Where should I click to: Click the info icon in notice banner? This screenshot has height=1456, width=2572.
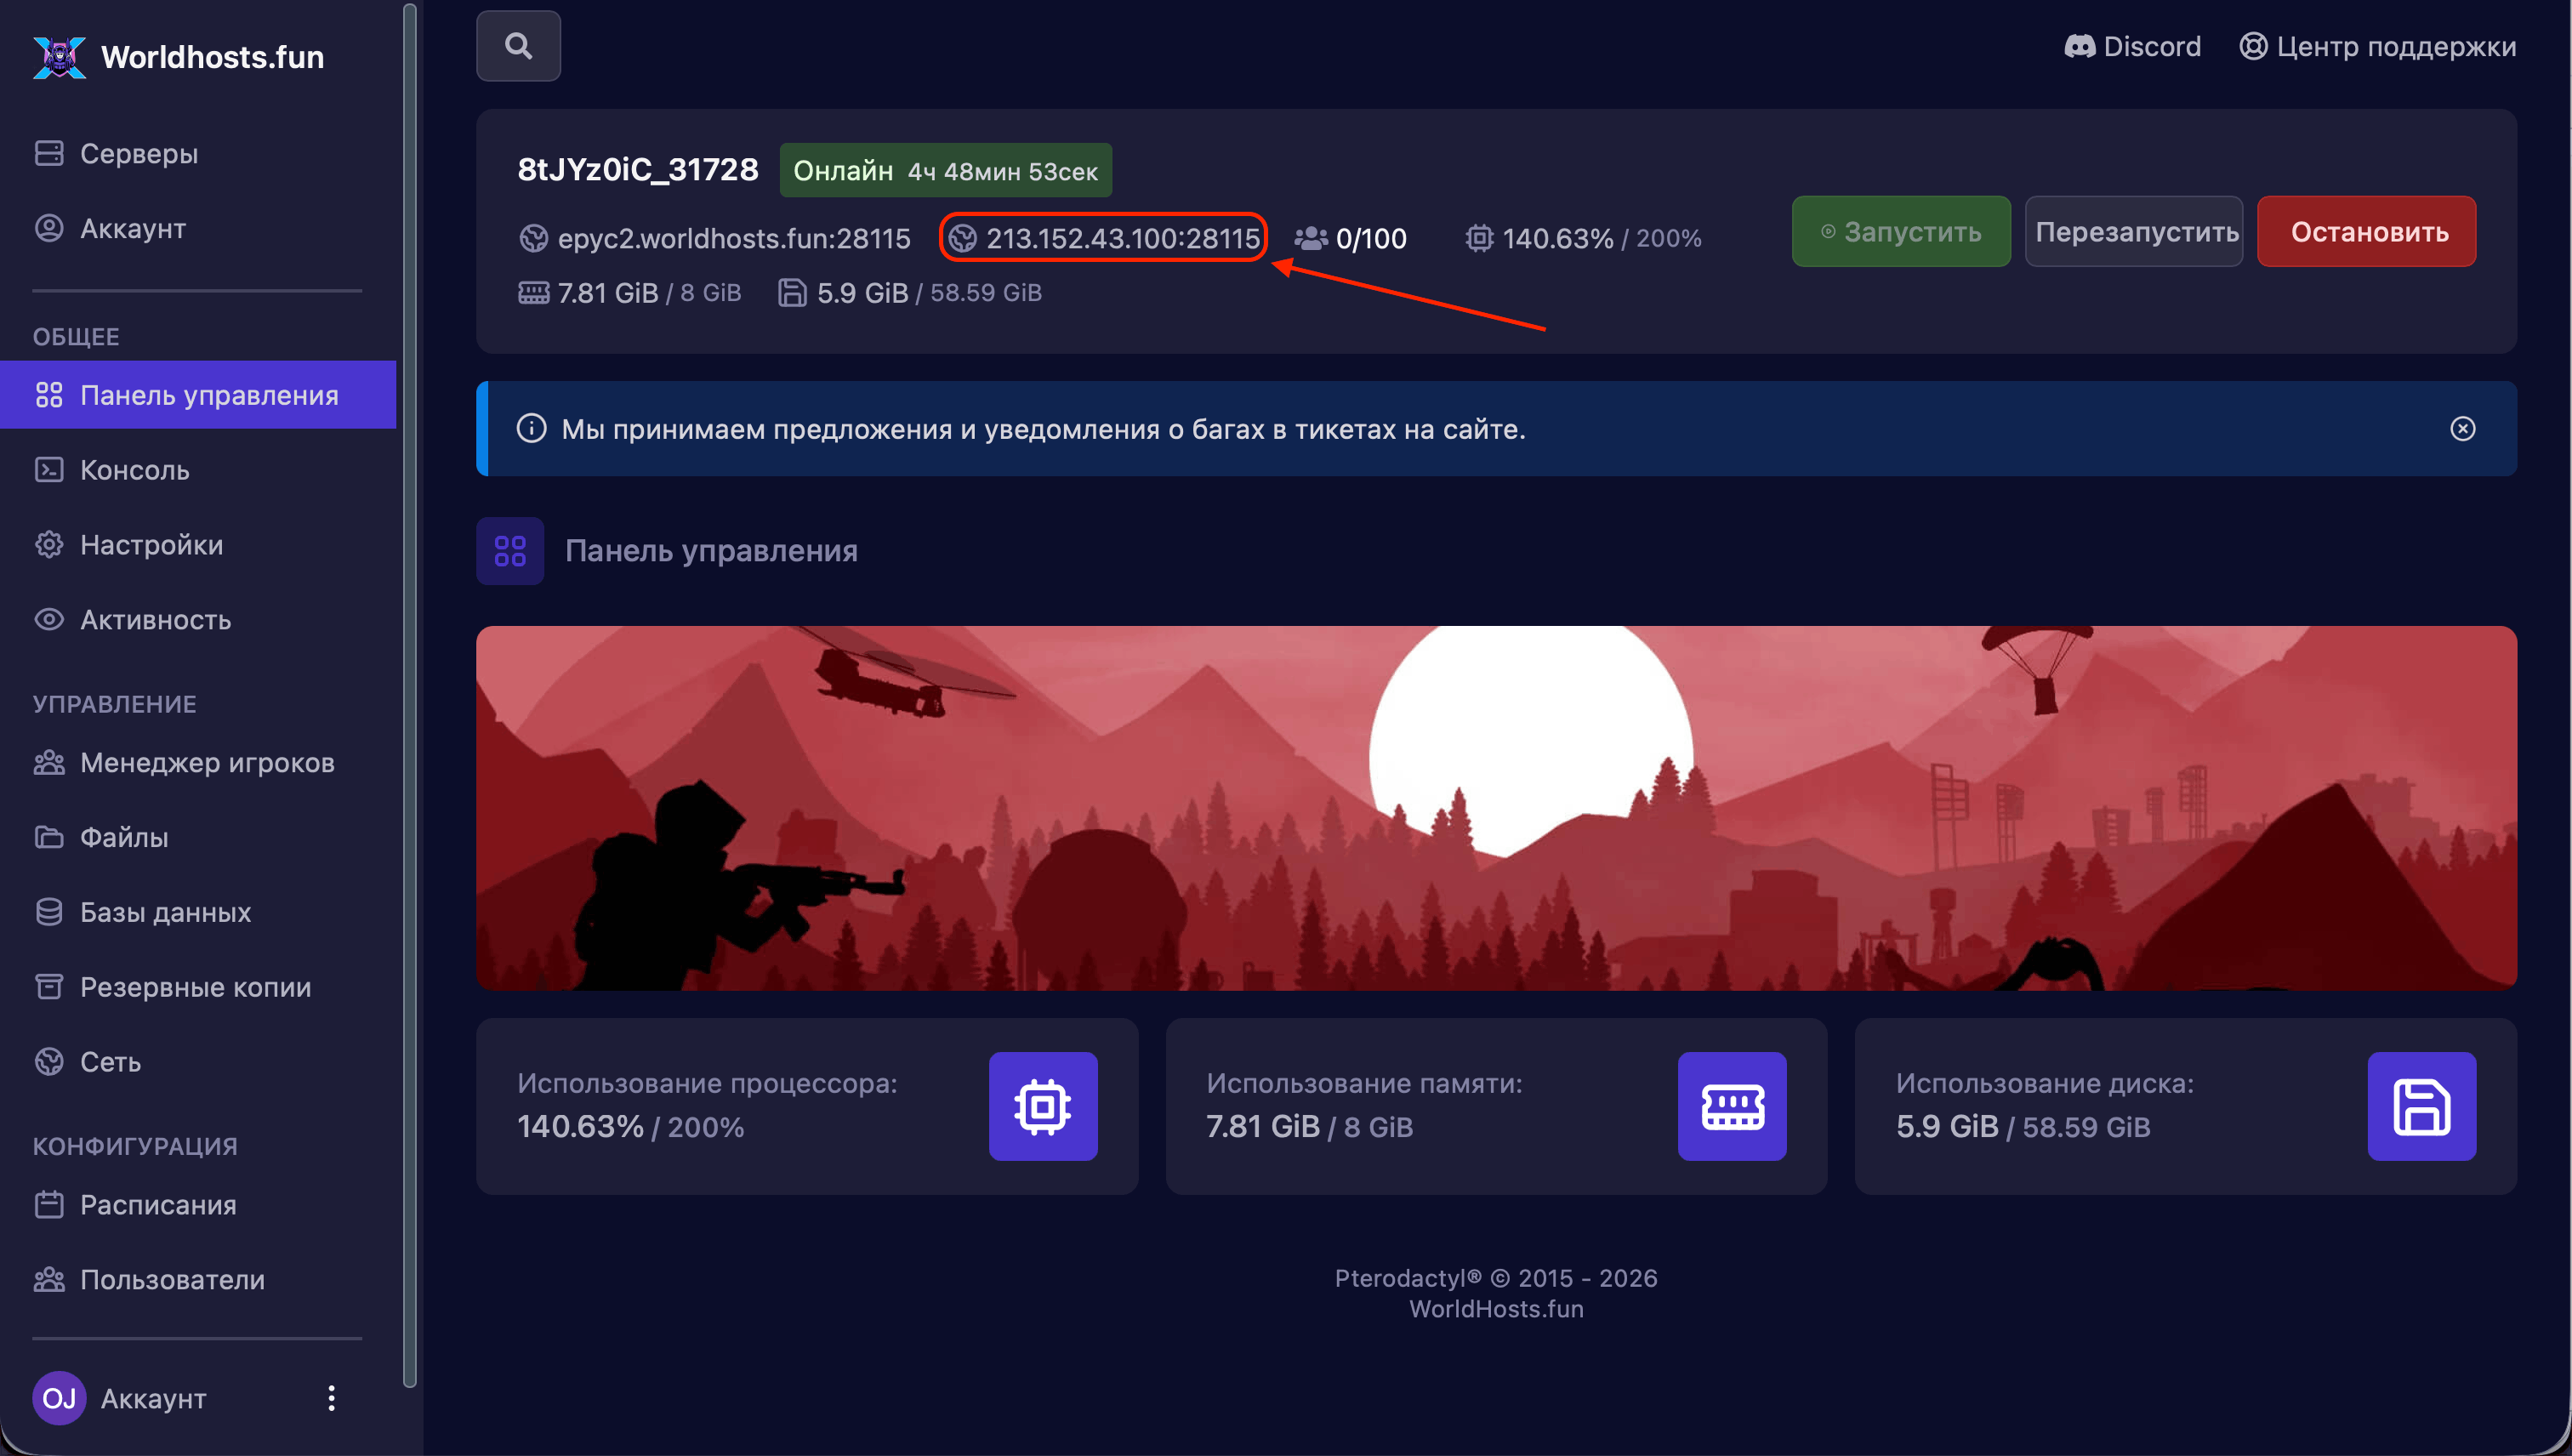click(531, 429)
